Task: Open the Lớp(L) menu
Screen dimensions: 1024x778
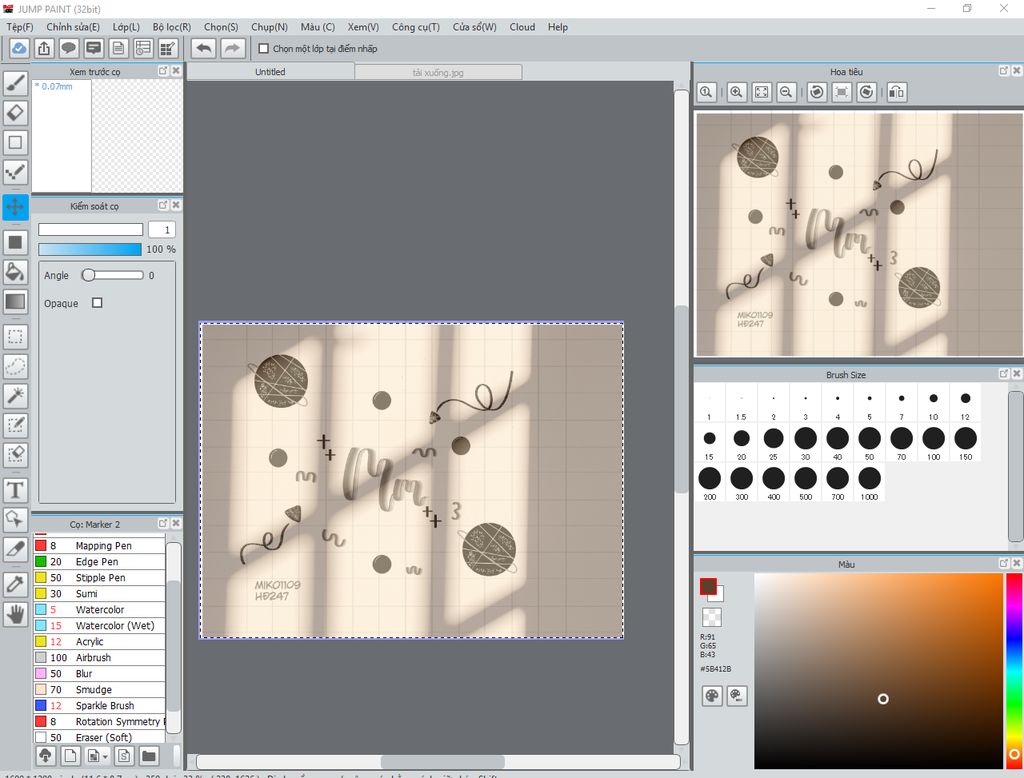Action: point(126,27)
